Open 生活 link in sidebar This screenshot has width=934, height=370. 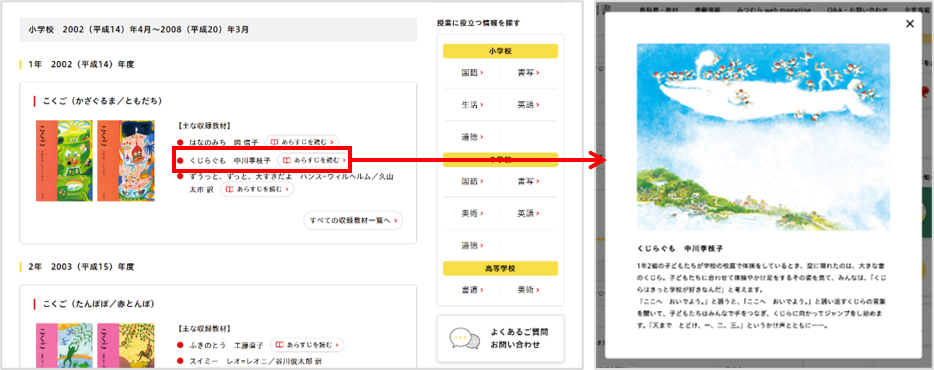tap(472, 105)
